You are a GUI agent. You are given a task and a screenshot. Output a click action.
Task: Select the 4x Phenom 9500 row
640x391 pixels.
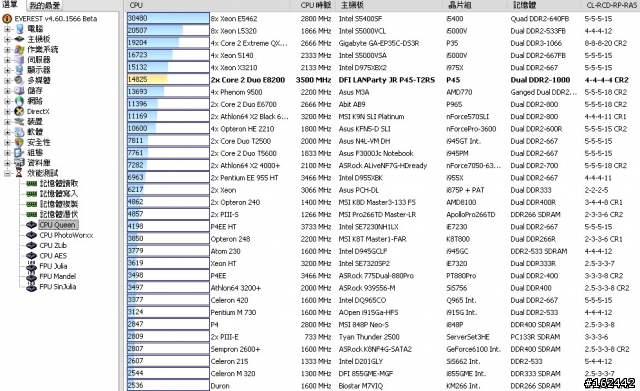pyautogui.click(x=383, y=92)
